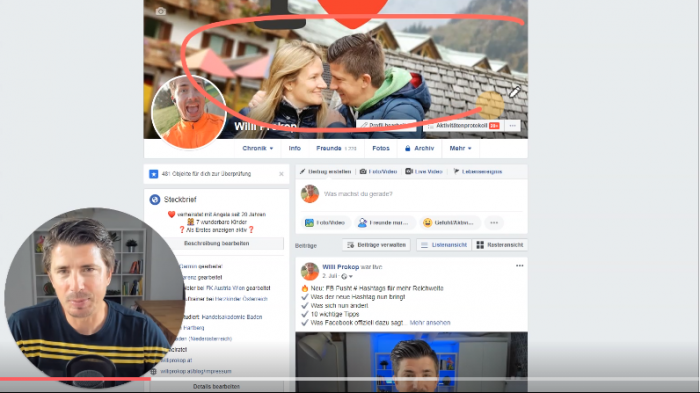
Task: Open the Herzkinder Österreich link
Action: tap(241, 299)
